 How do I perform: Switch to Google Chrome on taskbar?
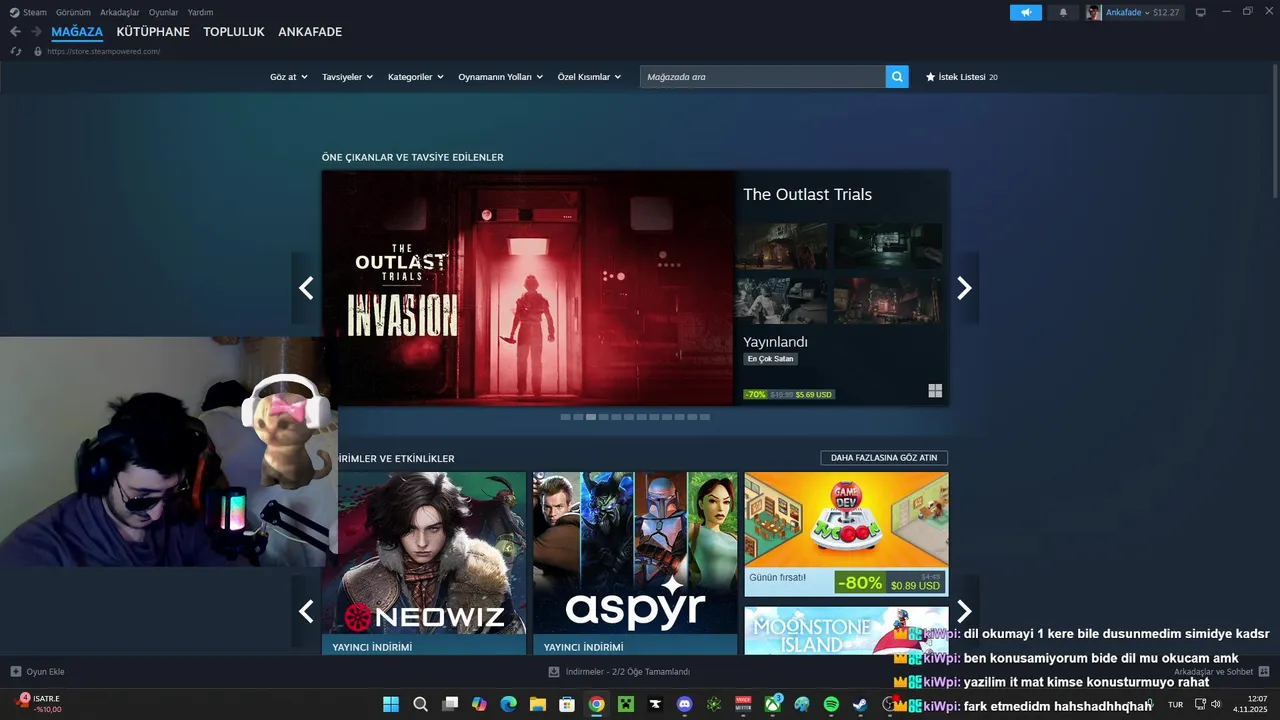tap(596, 704)
